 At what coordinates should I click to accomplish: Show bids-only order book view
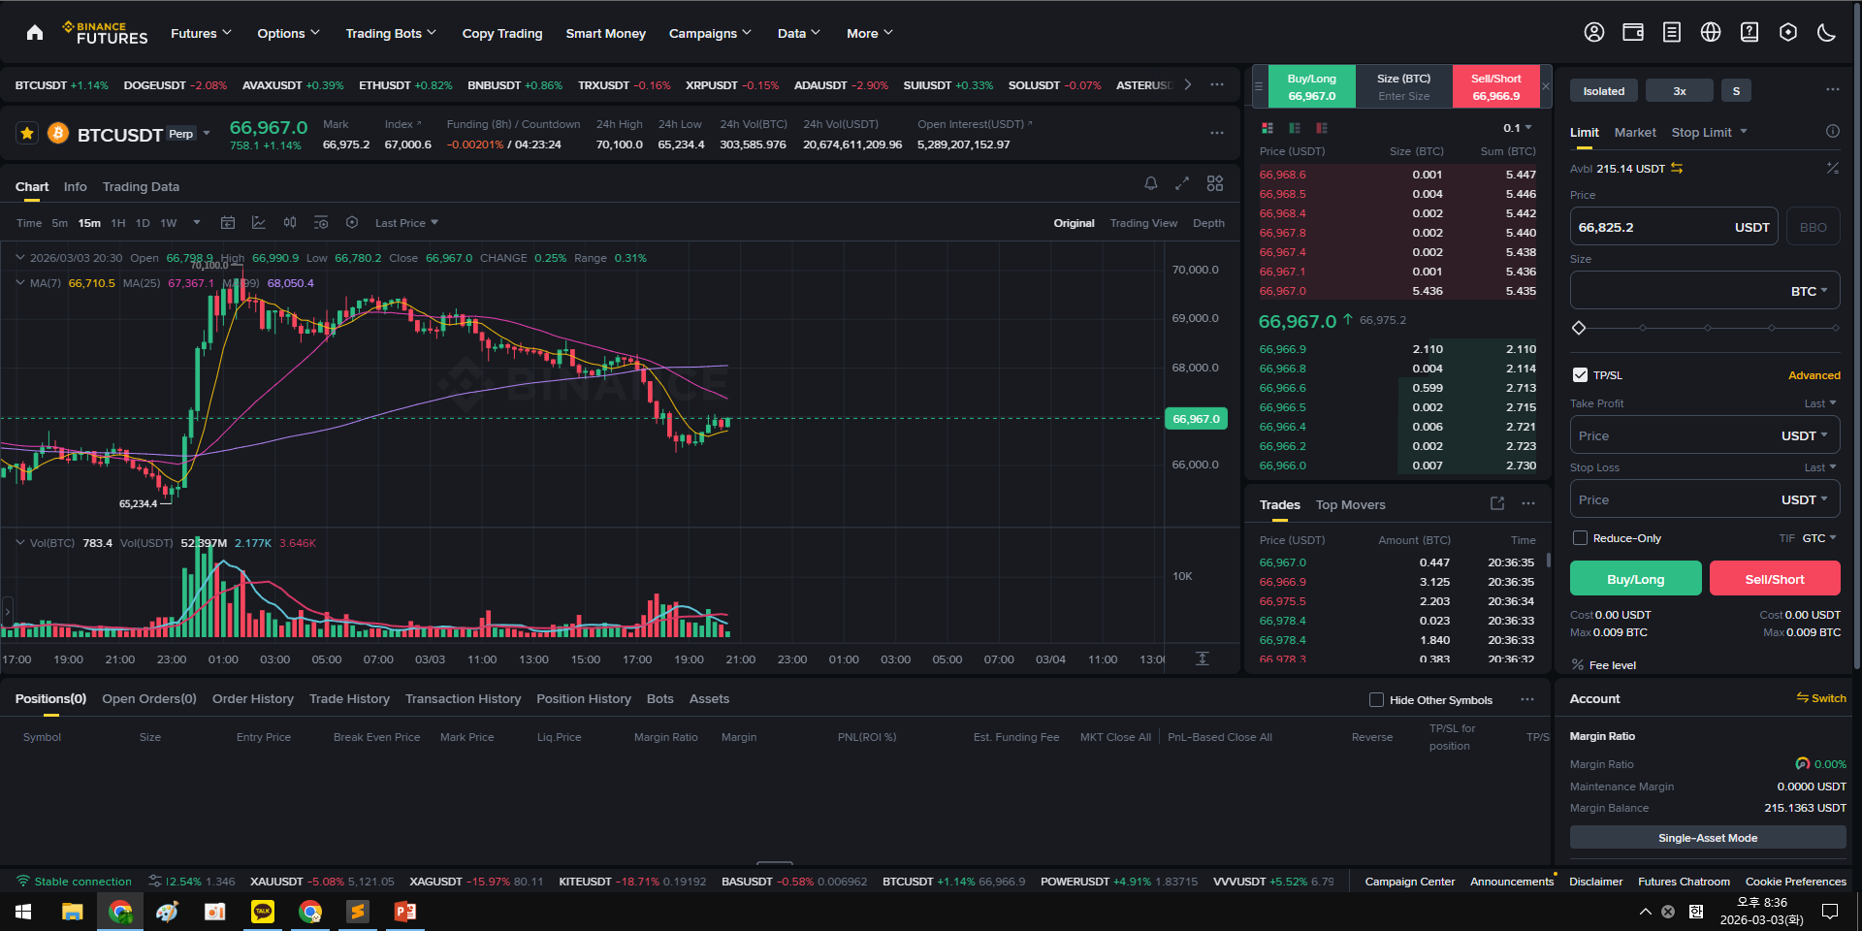1295,128
